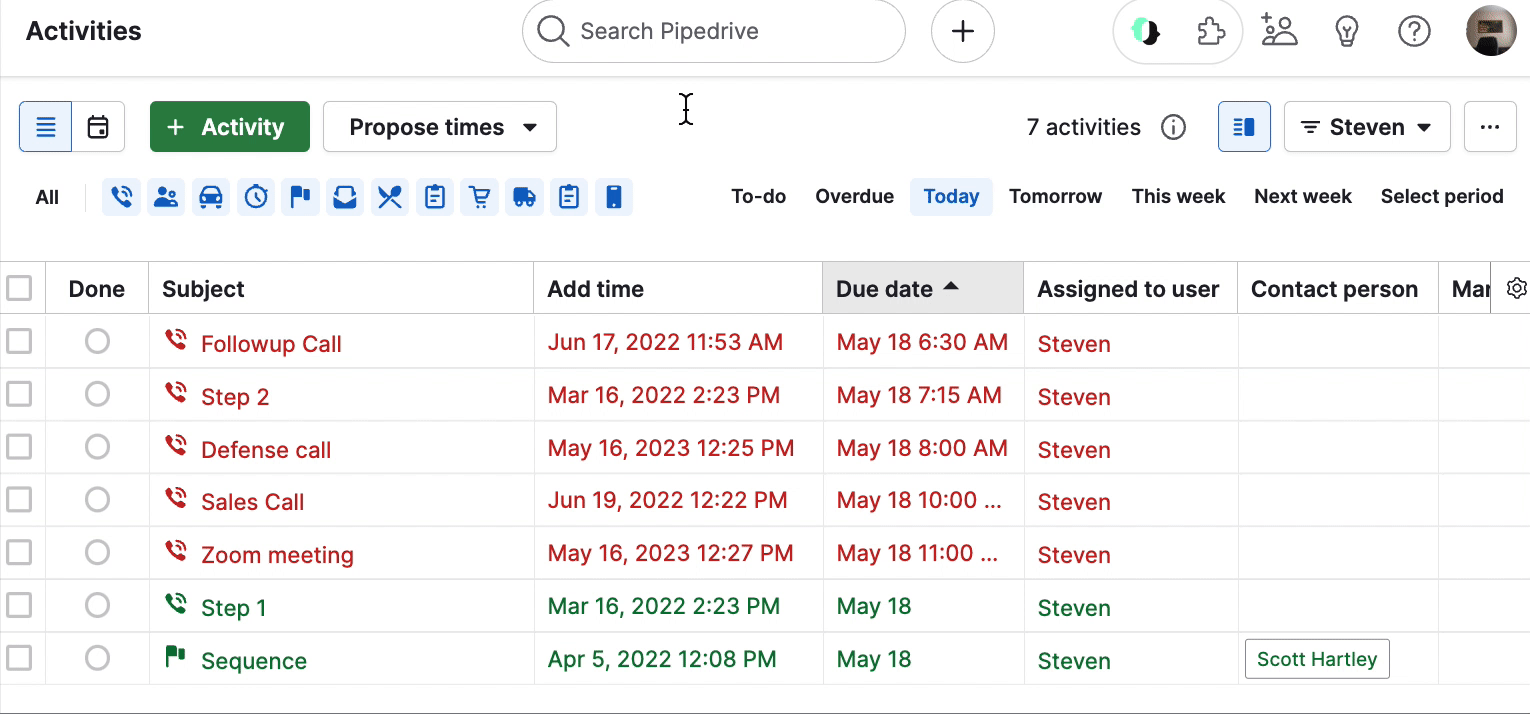The image size is (1530, 714).
Task: Filter by the Email activity icon
Action: pyautogui.click(x=345, y=197)
